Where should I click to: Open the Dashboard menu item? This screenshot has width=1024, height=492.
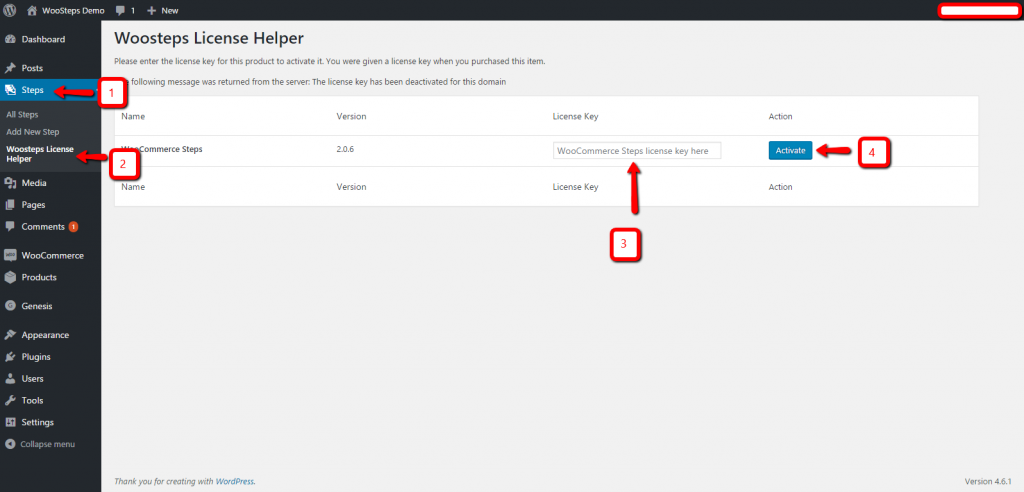pyautogui.click(x=43, y=39)
